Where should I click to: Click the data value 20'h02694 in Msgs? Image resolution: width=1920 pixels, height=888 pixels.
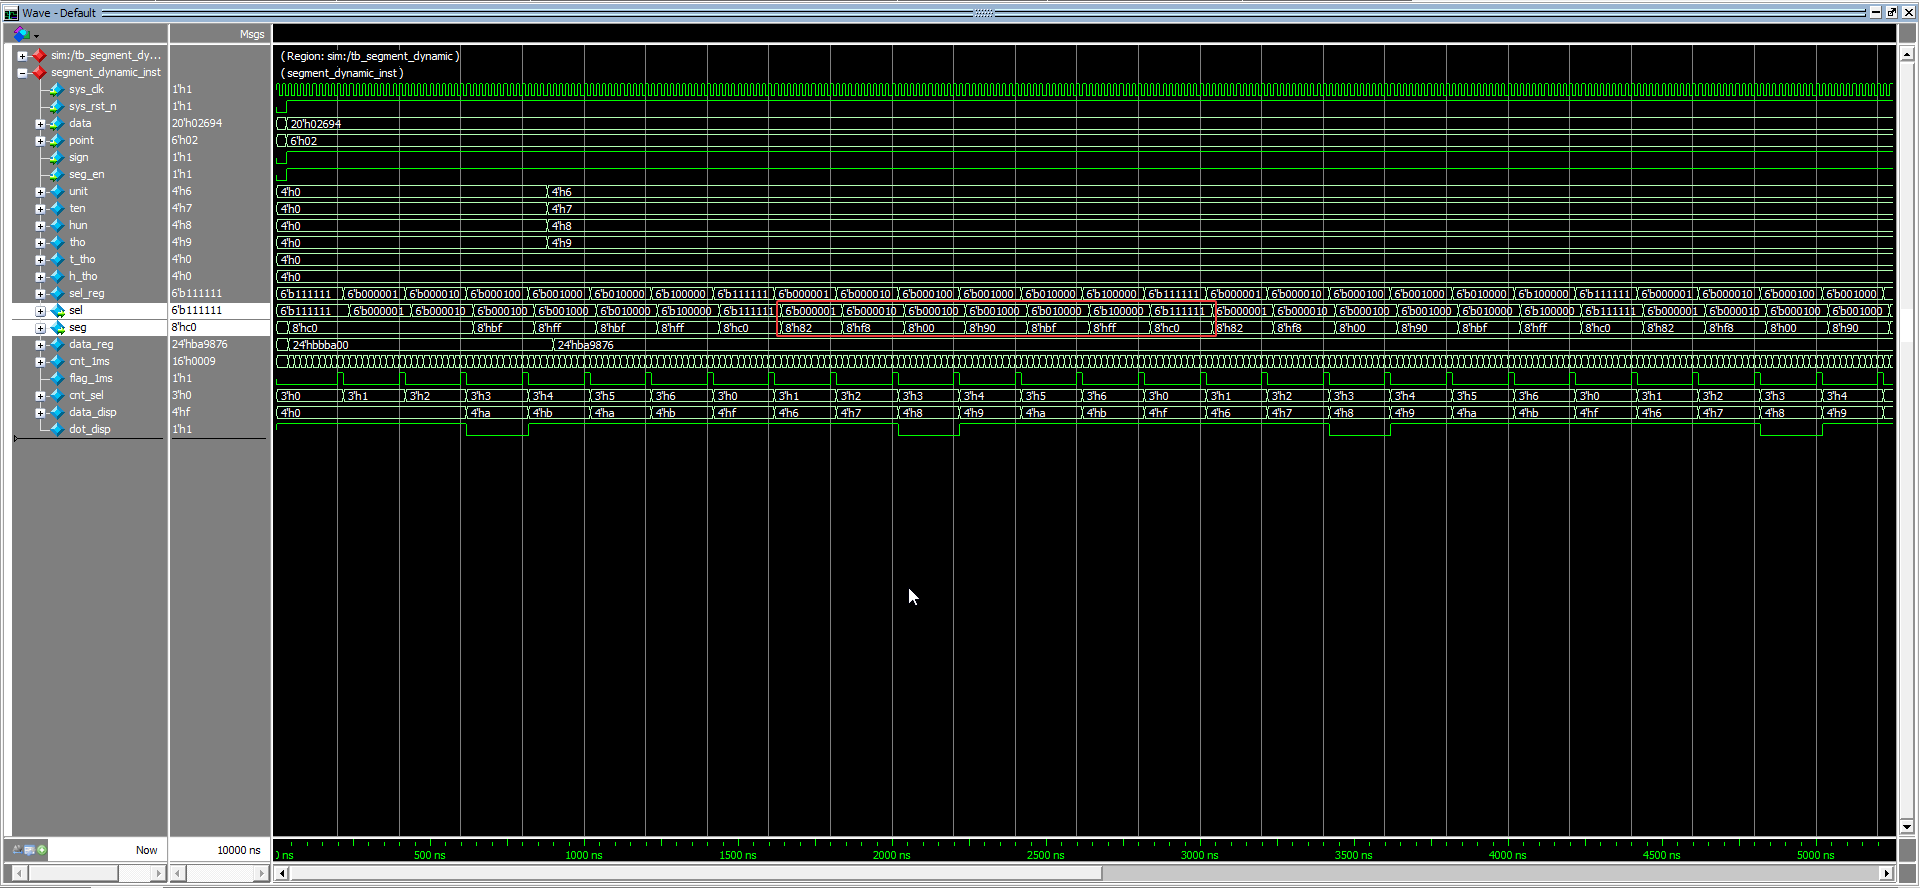pyautogui.click(x=197, y=123)
